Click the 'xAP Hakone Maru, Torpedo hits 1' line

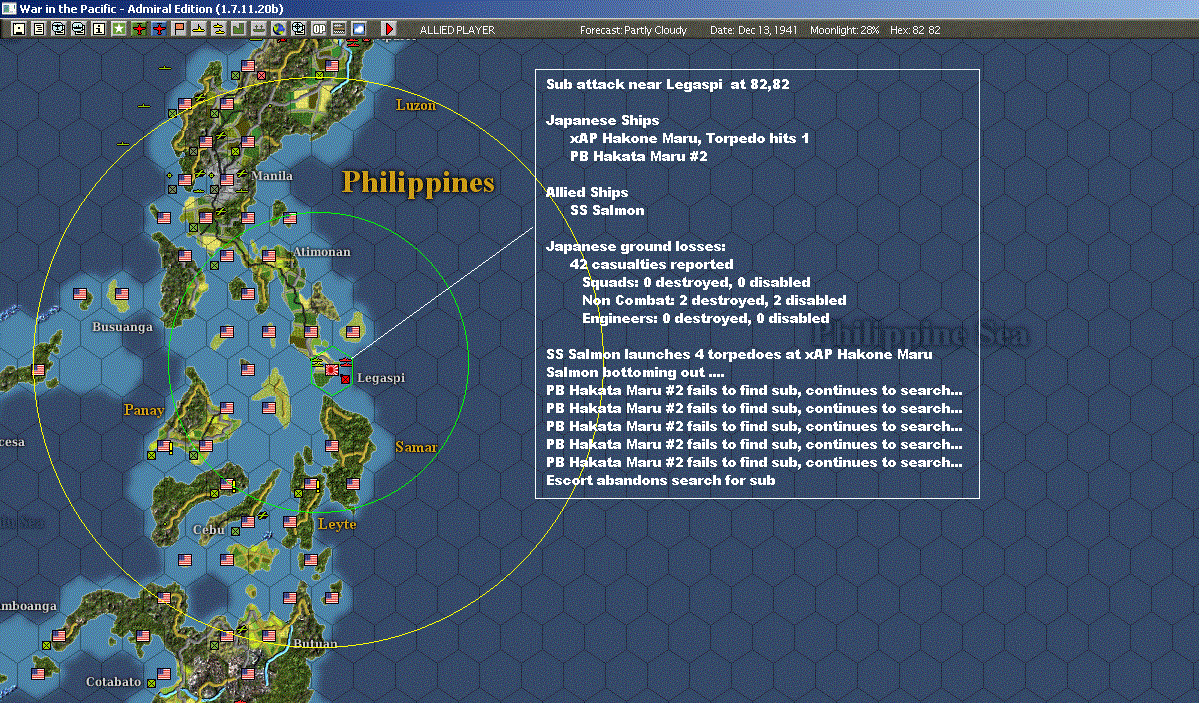(x=689, y=138)
